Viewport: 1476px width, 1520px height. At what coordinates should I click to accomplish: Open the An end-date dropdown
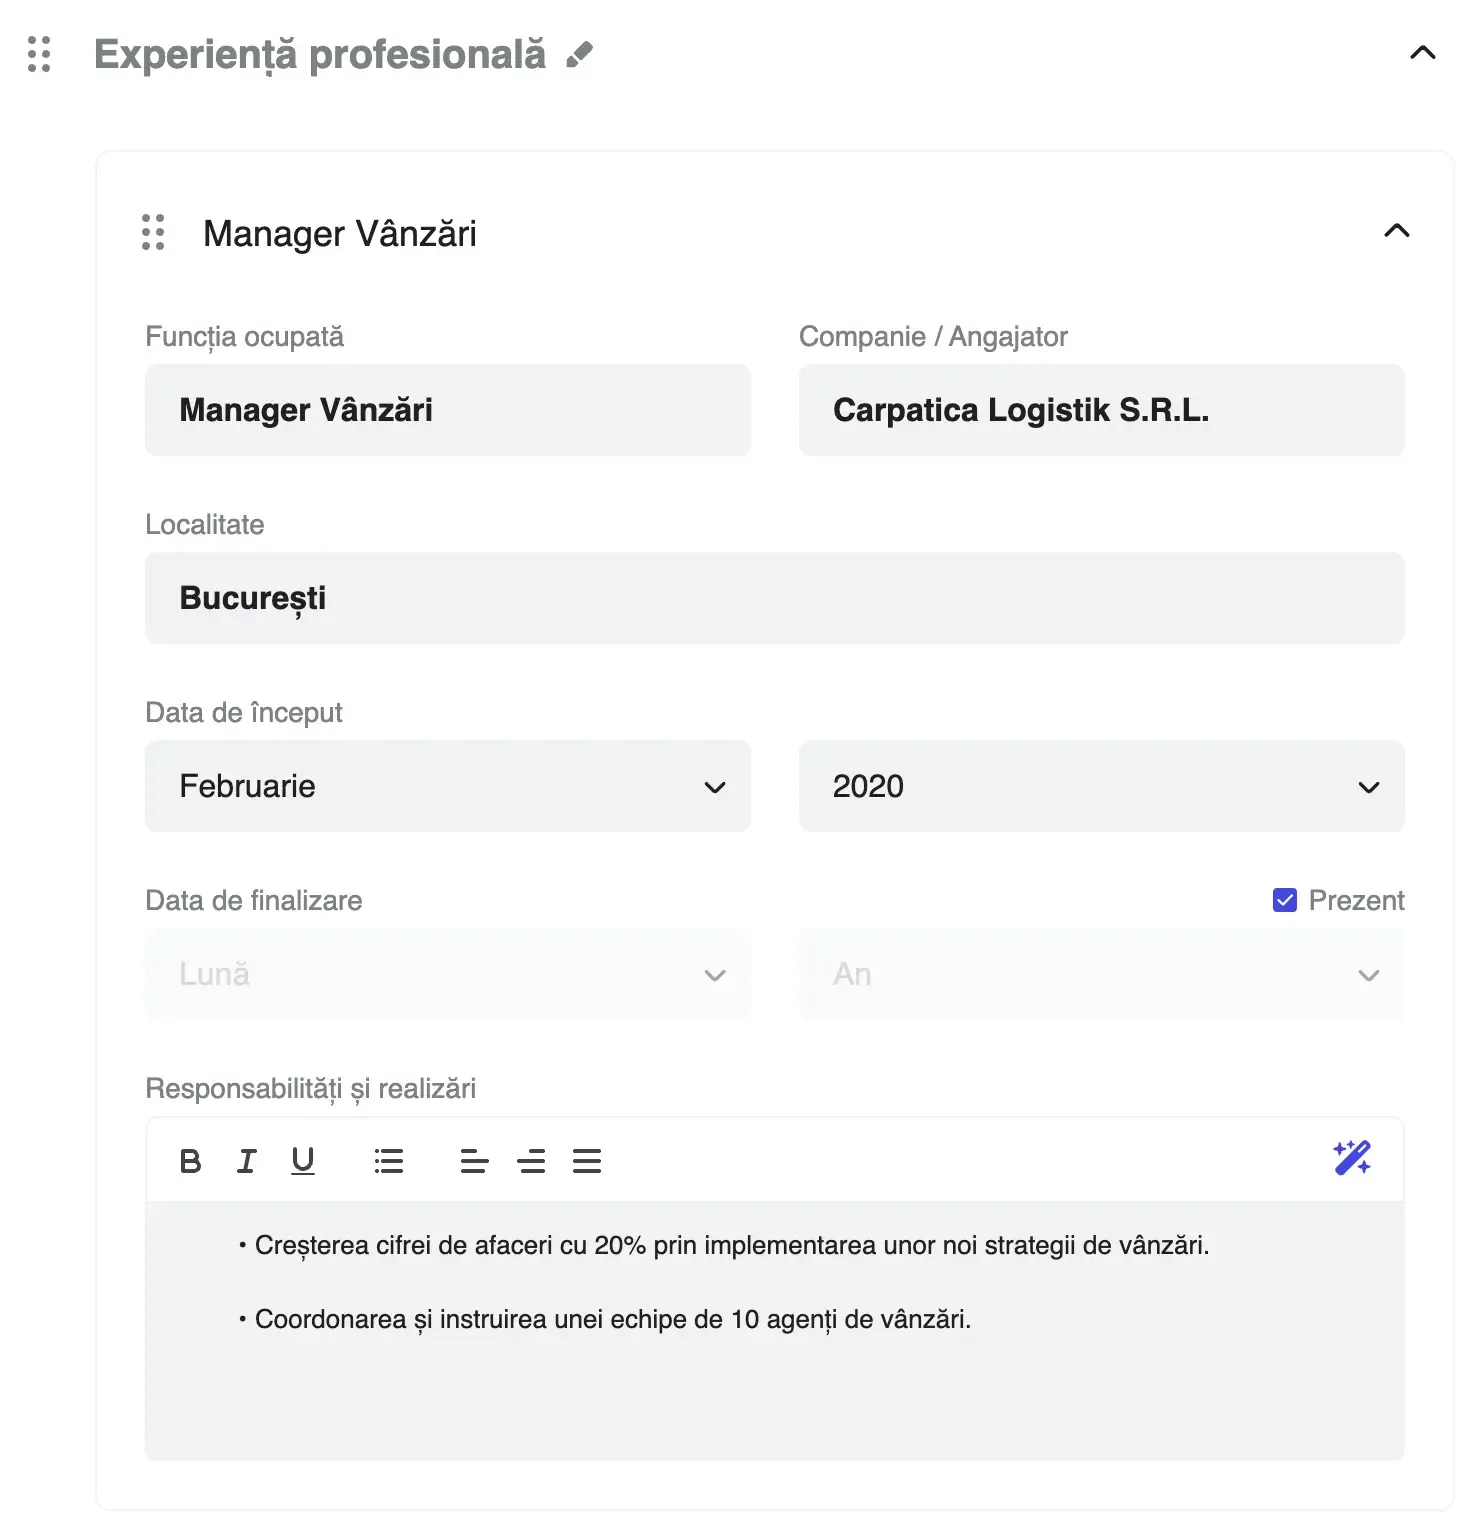click(x=1101, y=975)
